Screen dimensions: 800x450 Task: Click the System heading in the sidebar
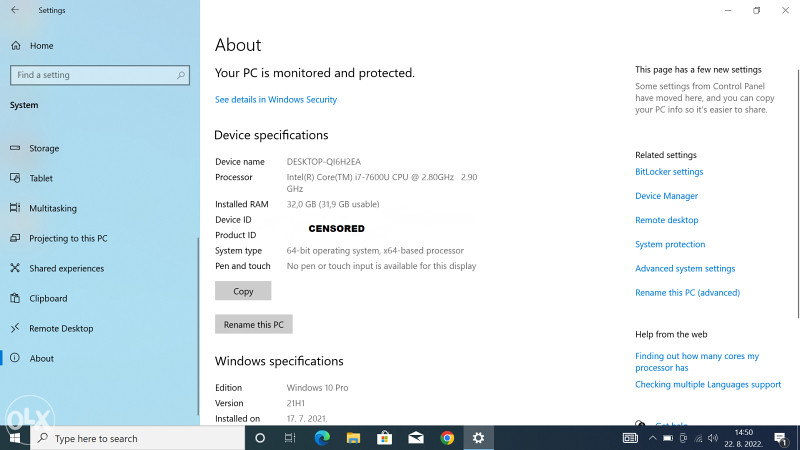pyautogui.click(x=24, y=105)
